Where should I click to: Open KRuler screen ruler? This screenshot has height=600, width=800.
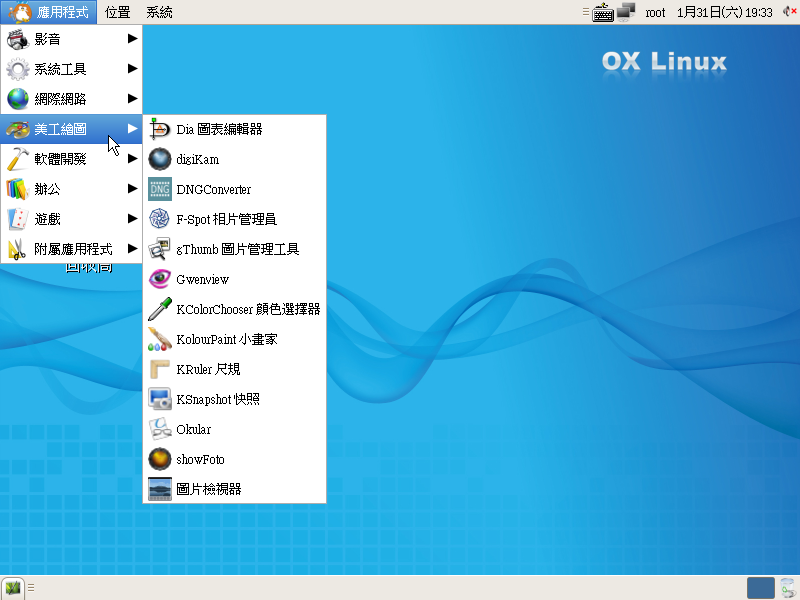coord(207,369)
